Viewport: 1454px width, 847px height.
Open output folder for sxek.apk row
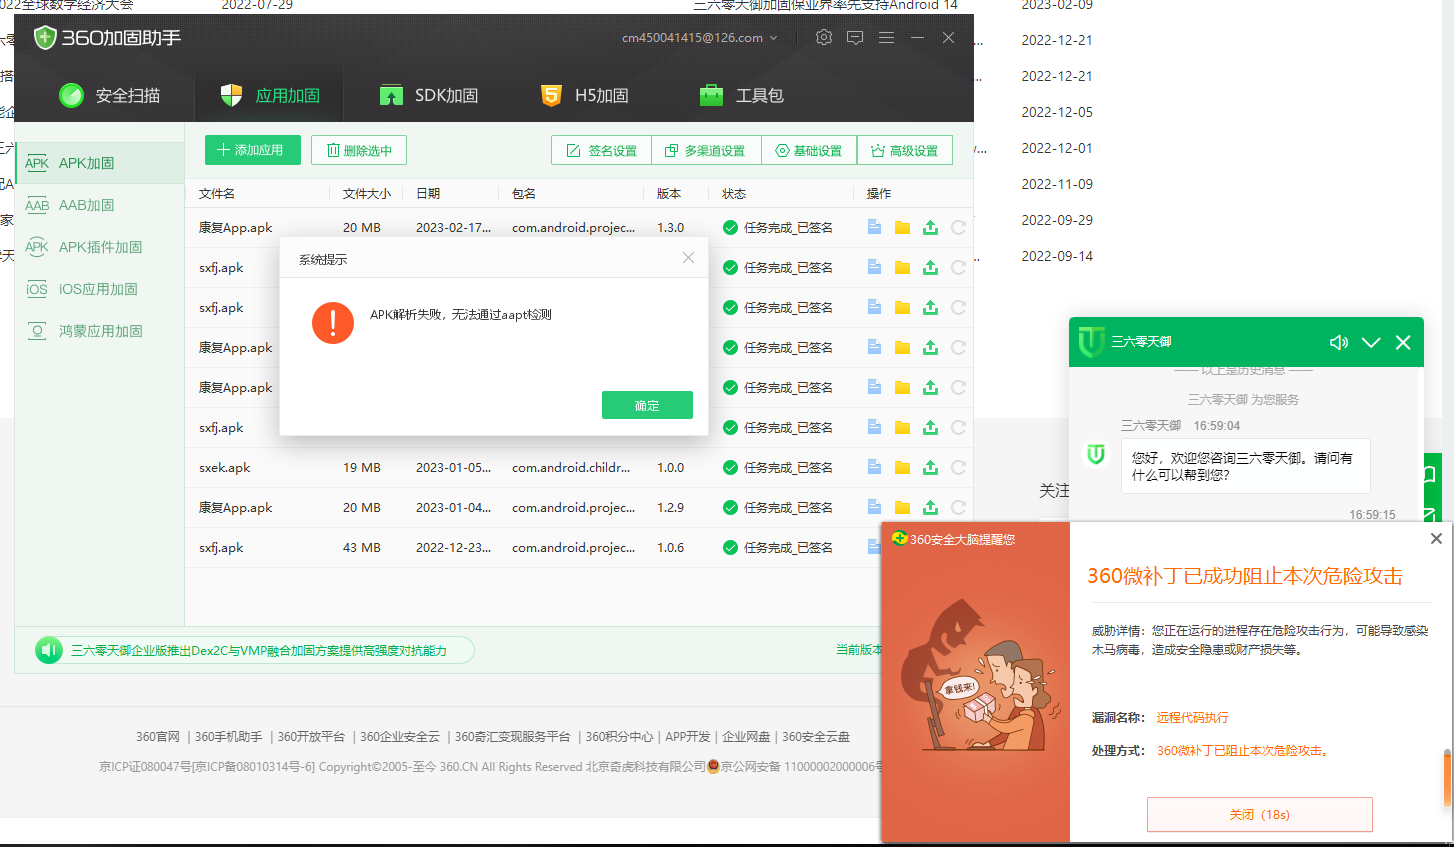coord(902,467)
